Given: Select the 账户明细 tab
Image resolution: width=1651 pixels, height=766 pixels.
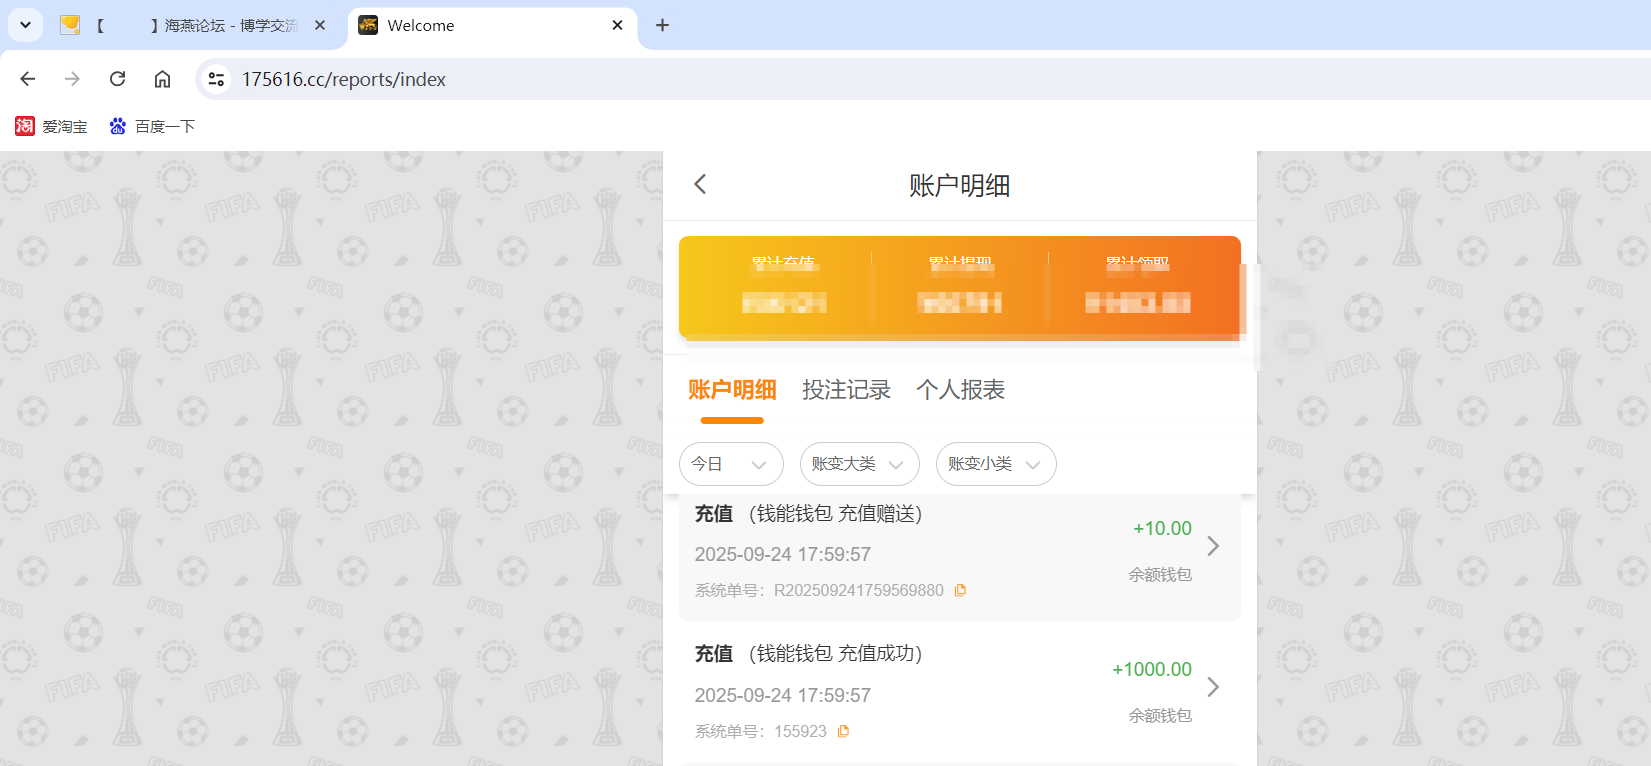Looking at the screenshot, I should [732, 390].
